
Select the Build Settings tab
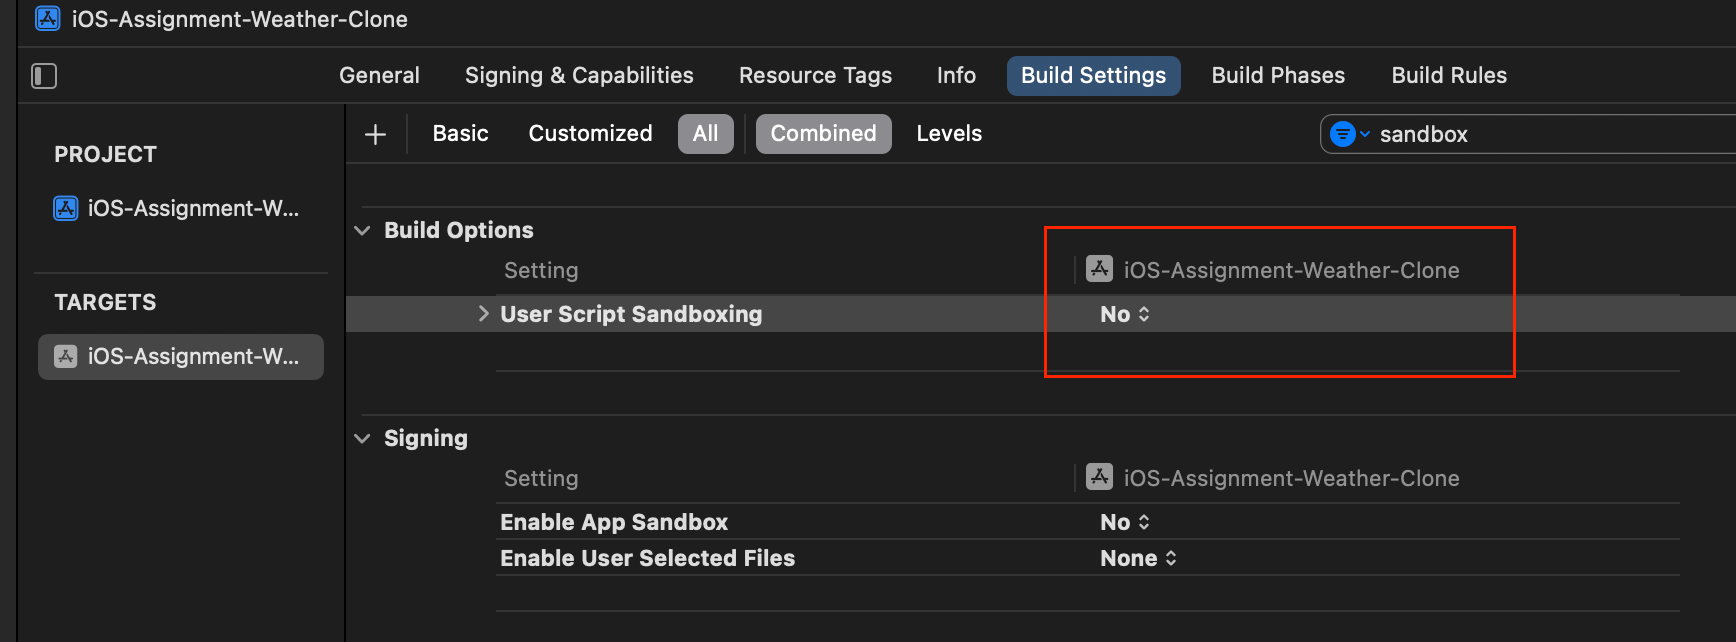[x=1093, y=76]
